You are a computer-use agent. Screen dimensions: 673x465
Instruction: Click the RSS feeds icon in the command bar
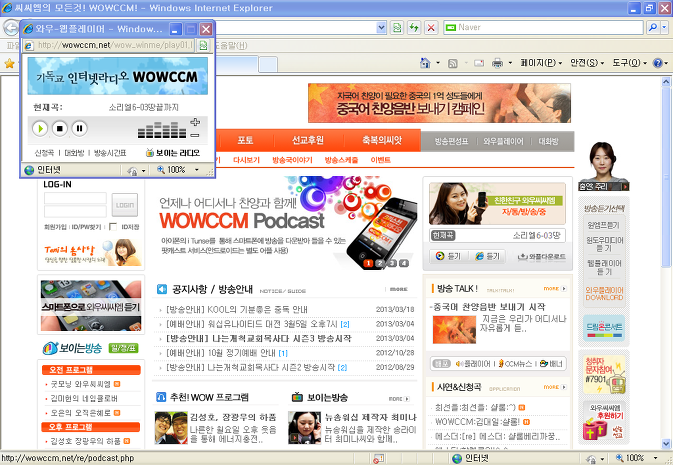(453, 63)
